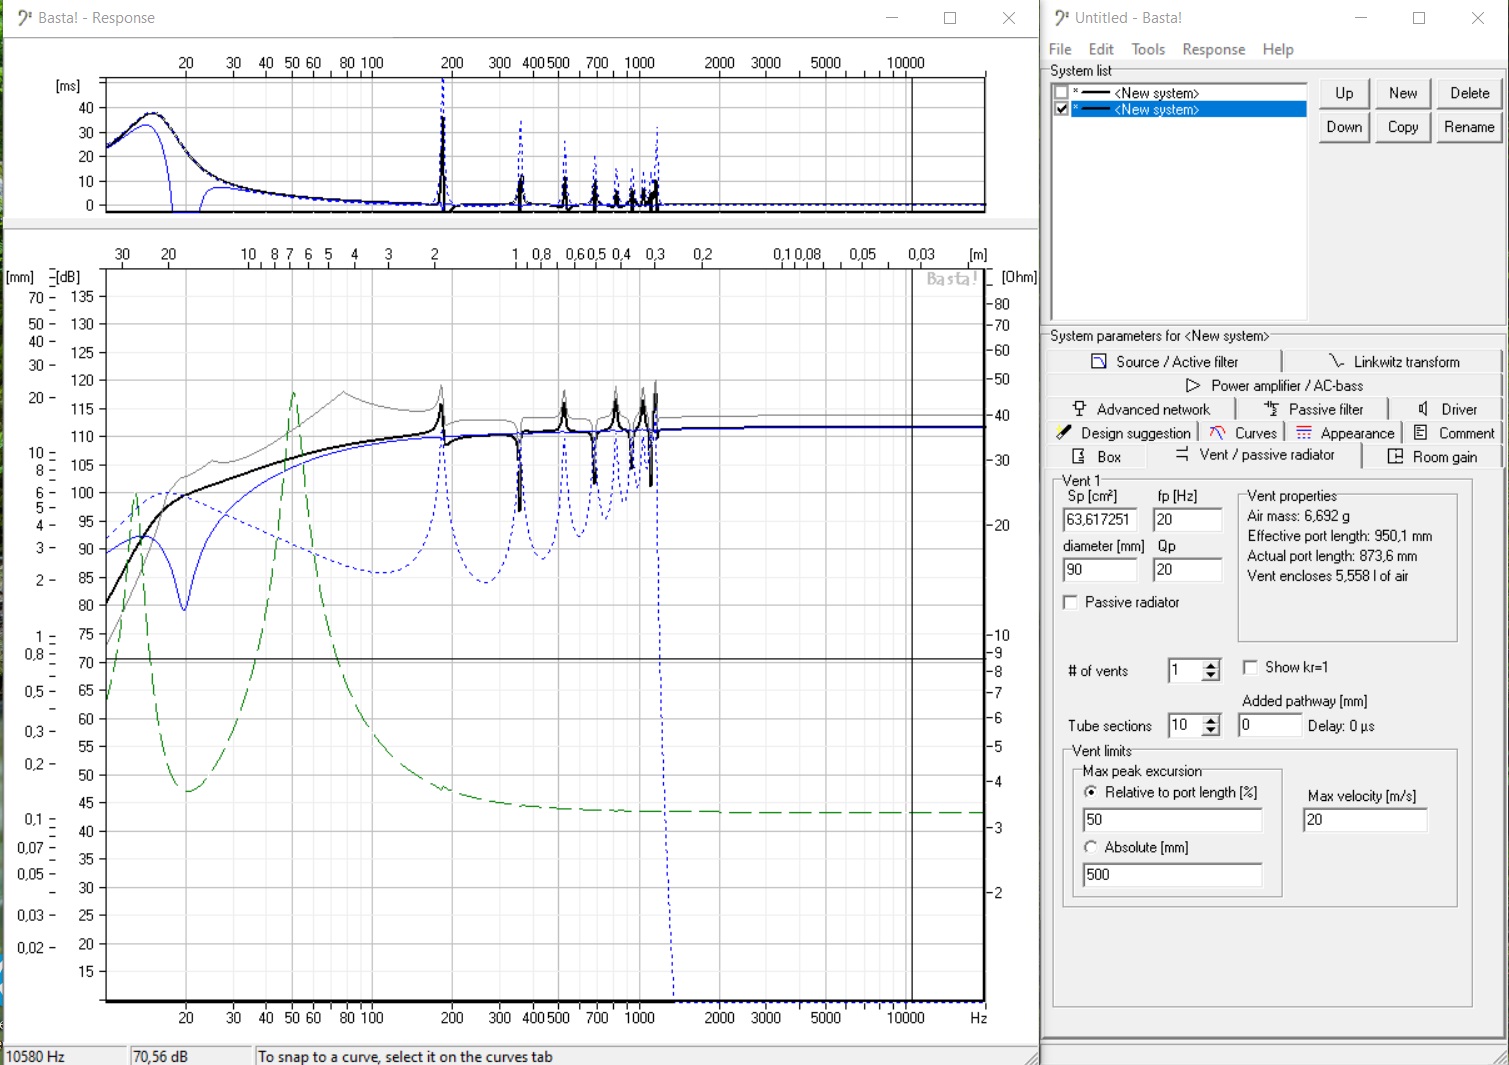Click the Rename button

coord(1469,127)
